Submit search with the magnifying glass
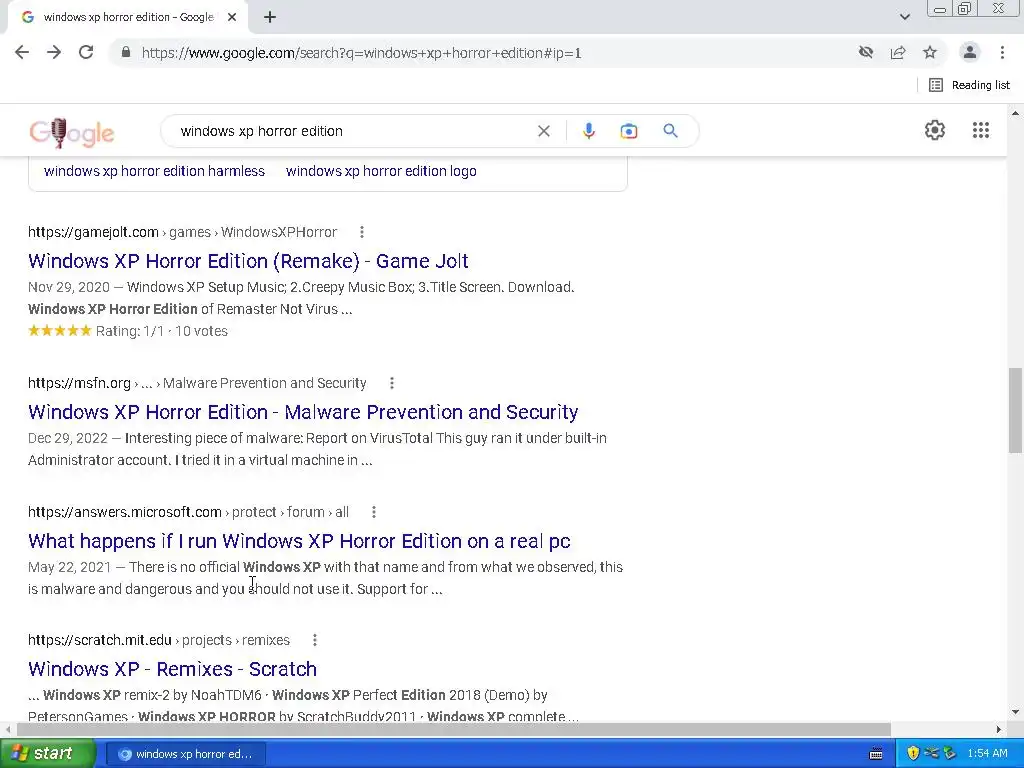This screenshot has width=1024, height=768. tap(671, 131)
